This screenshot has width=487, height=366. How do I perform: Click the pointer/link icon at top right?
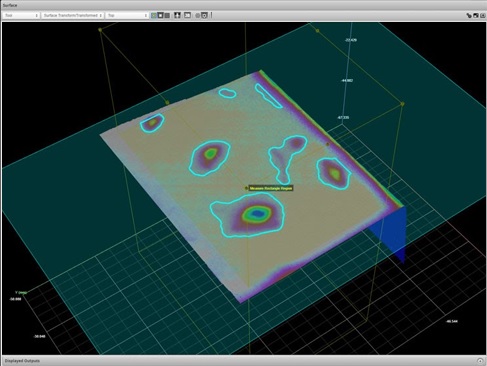[469, 15]
